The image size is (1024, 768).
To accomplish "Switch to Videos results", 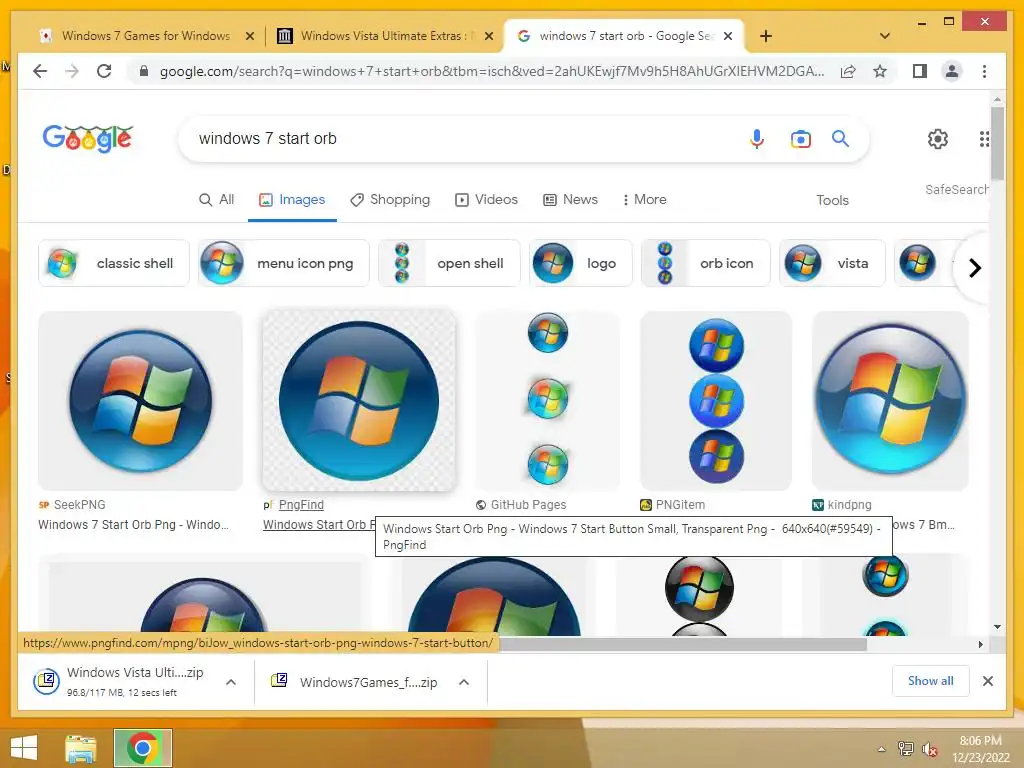I will (x=487, y=199).
